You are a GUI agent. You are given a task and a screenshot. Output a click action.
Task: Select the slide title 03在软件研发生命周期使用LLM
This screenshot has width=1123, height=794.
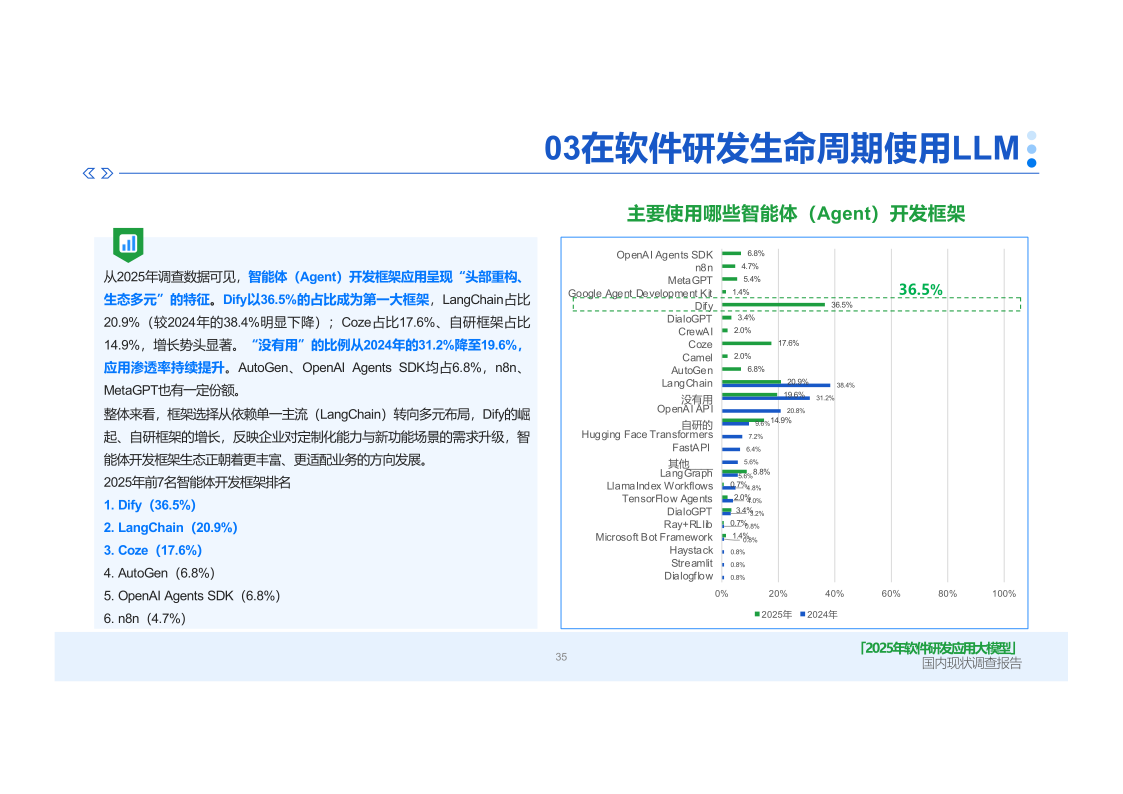[781, 149]
